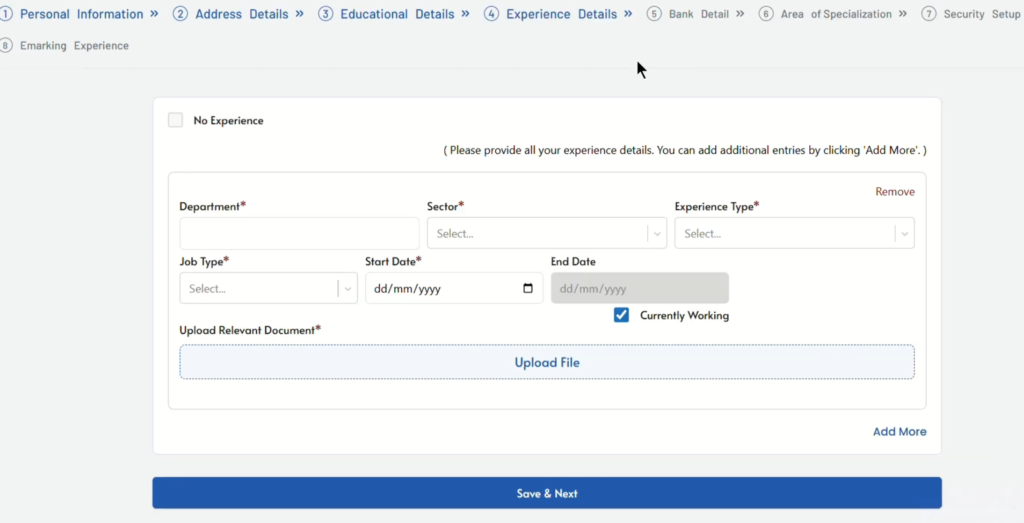Image resolution: width=1024 pixels, height=523 pixels.
Task: Remove the experience entry via Remove link
Action: [x=894, y=192]
